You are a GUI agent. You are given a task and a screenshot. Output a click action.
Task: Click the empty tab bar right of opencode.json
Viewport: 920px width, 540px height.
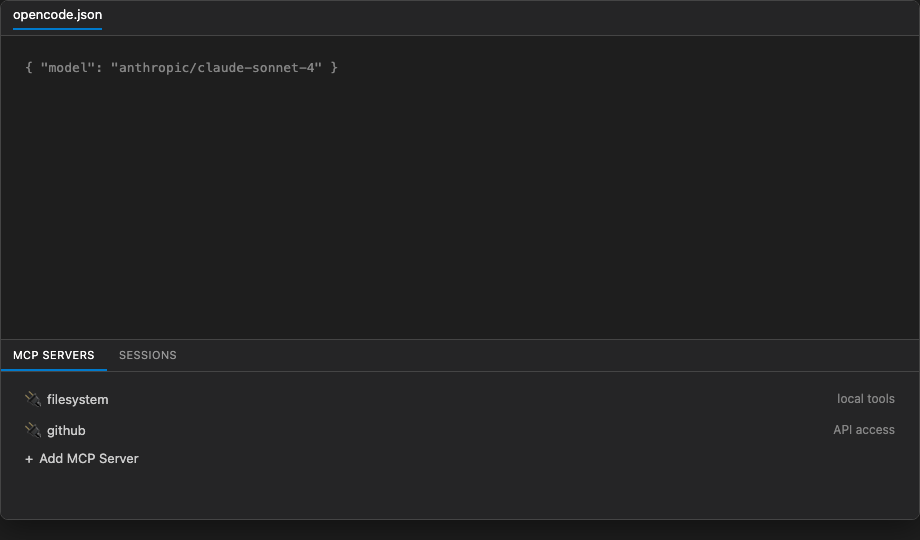[x=510, y=18]
